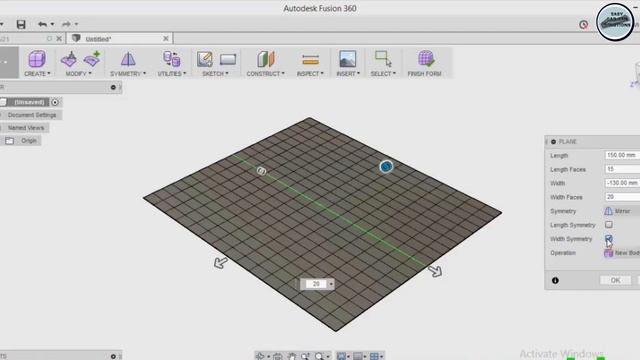Open the Create box tool
Viewport: 640px width, 360px height.
click(x=37, y=60)
